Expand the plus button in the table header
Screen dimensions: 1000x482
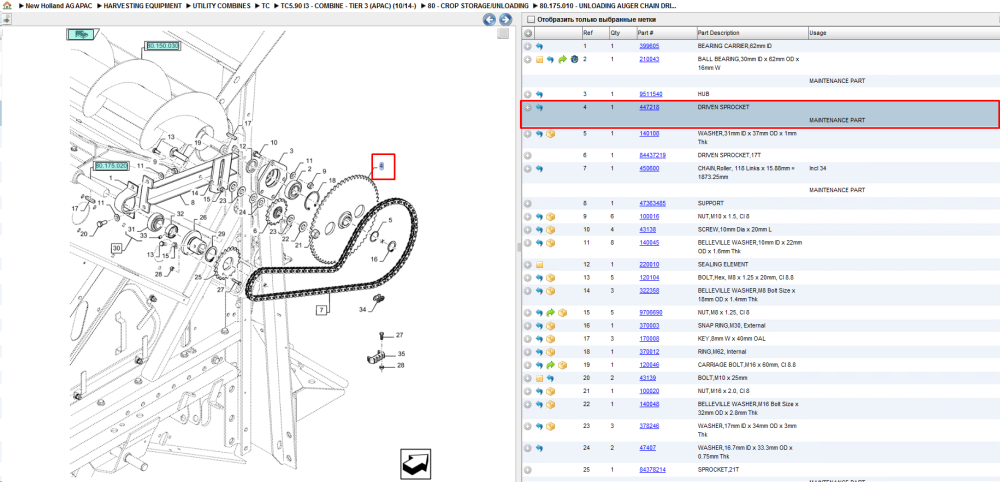click(527, 33)
